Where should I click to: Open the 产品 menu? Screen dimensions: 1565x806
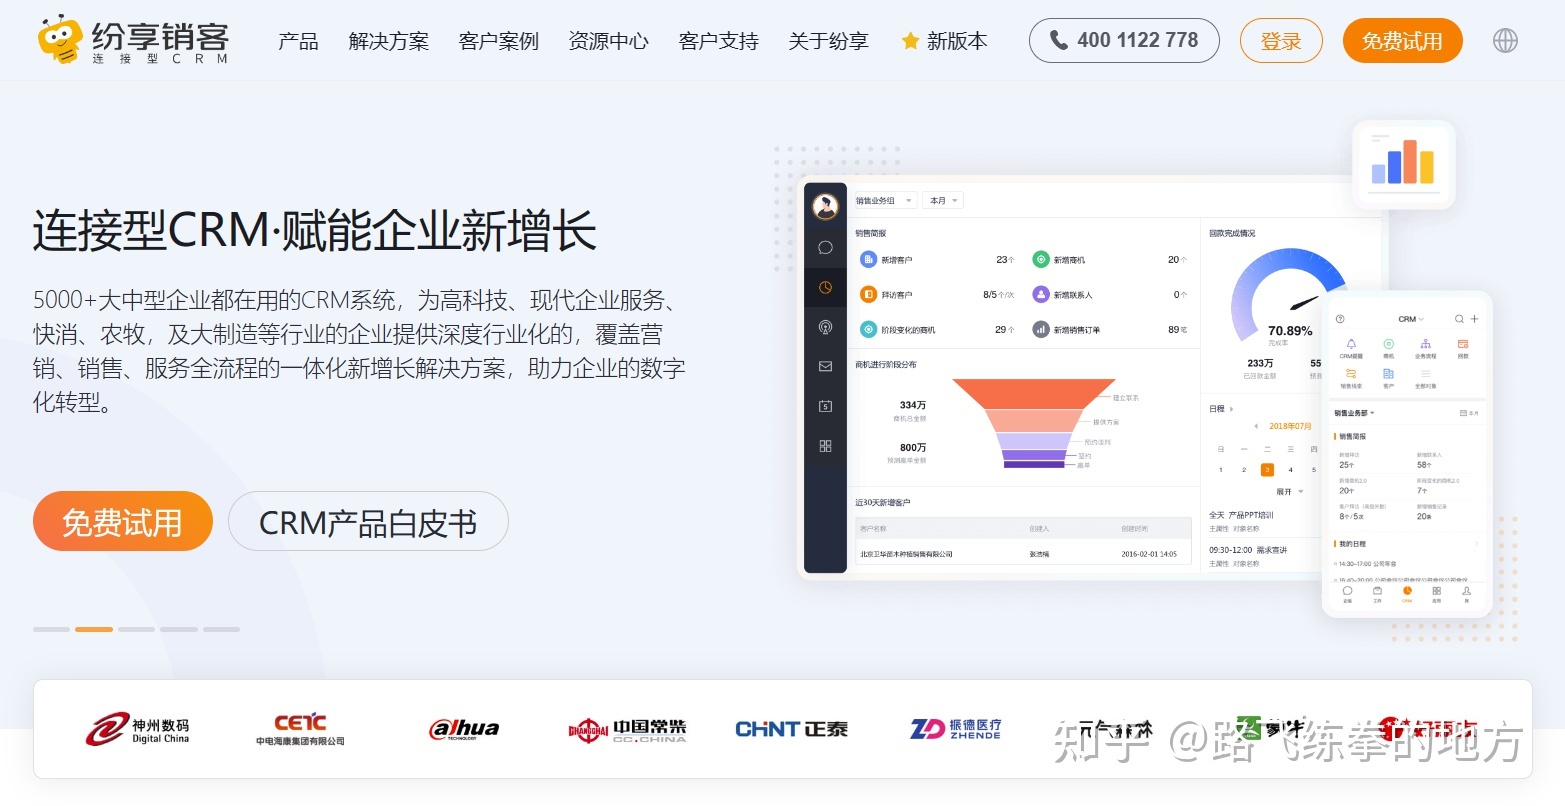pyautogui.click(x=298, y=41)
